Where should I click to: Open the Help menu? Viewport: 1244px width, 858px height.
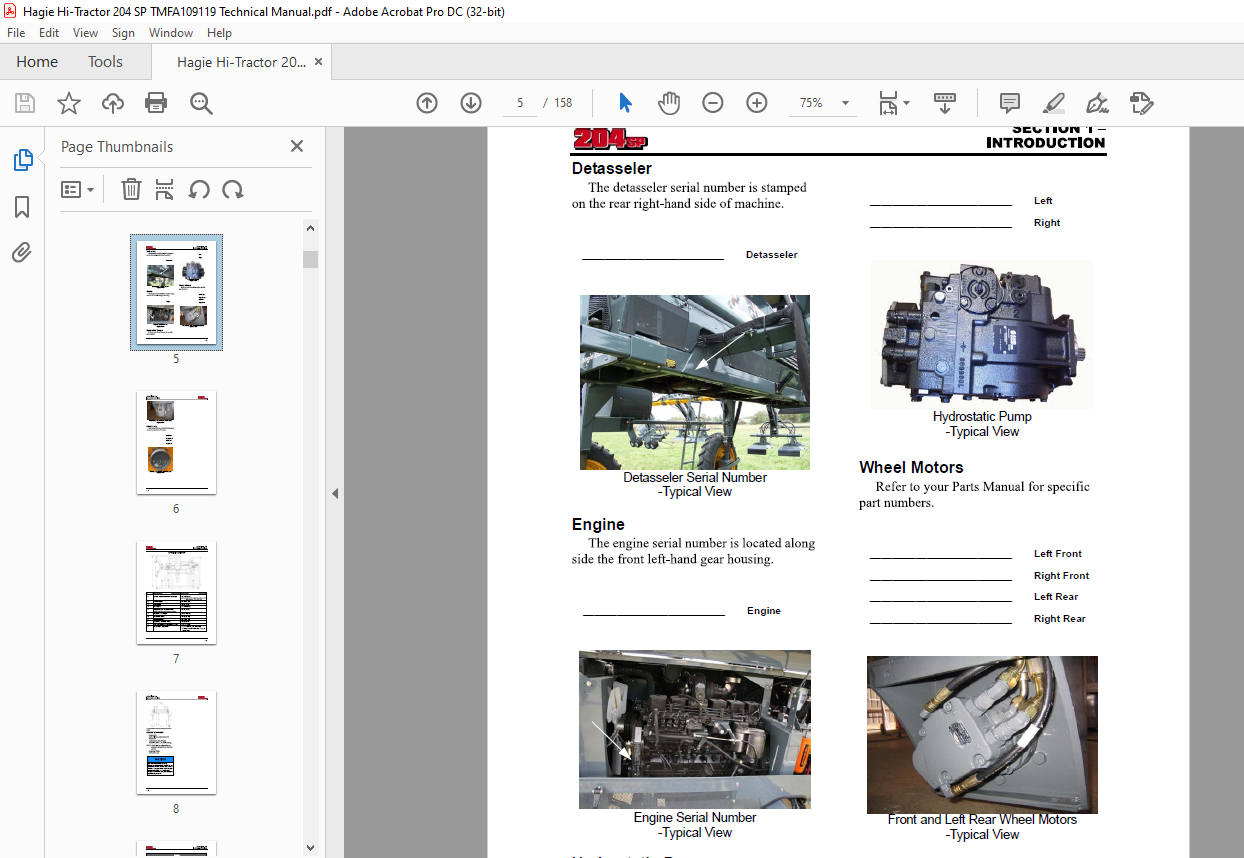219,33
